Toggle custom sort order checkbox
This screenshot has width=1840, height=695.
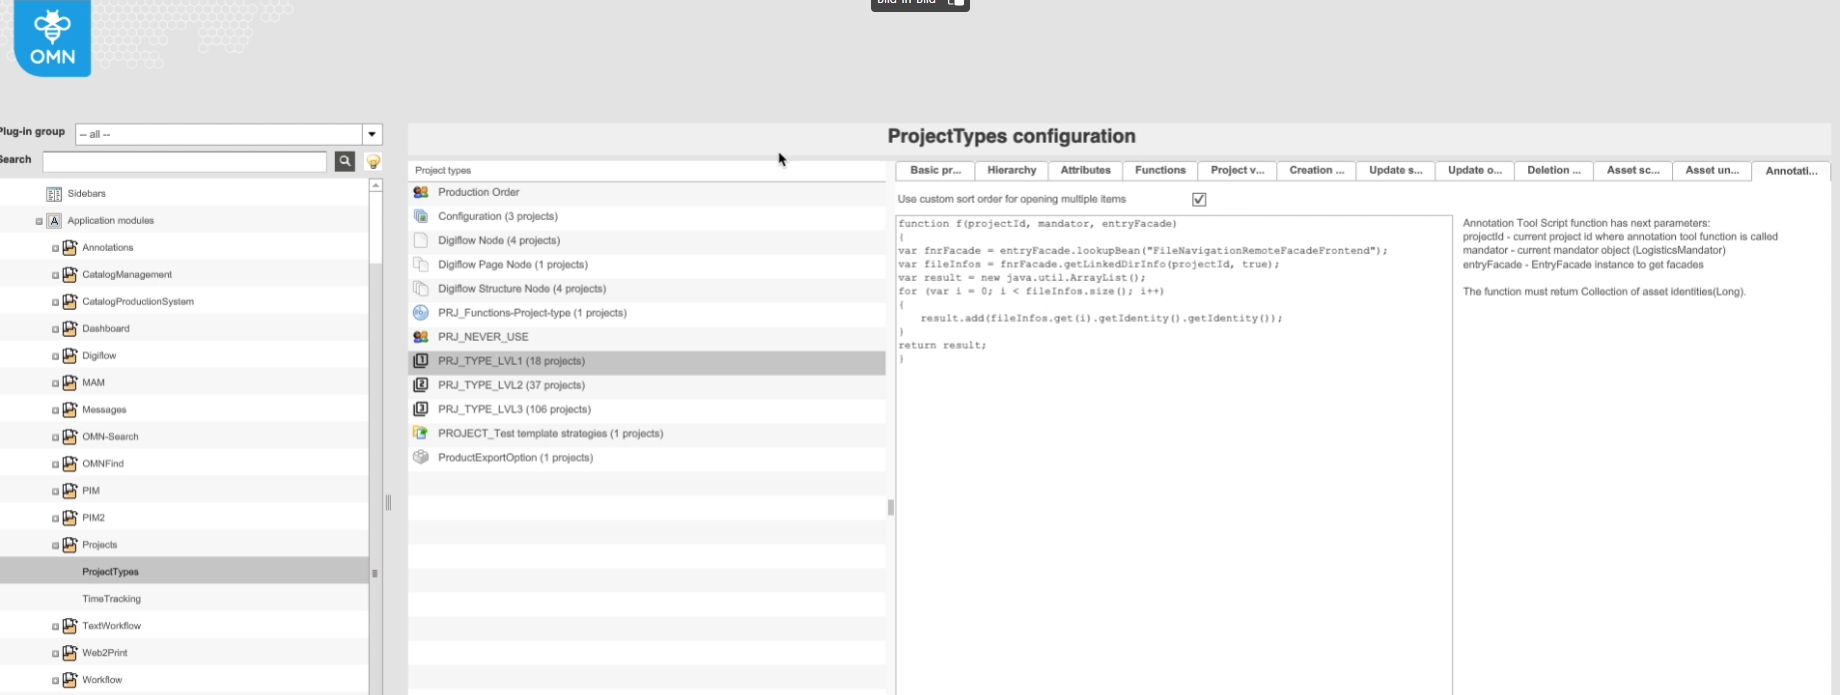tap(1199, 200)
